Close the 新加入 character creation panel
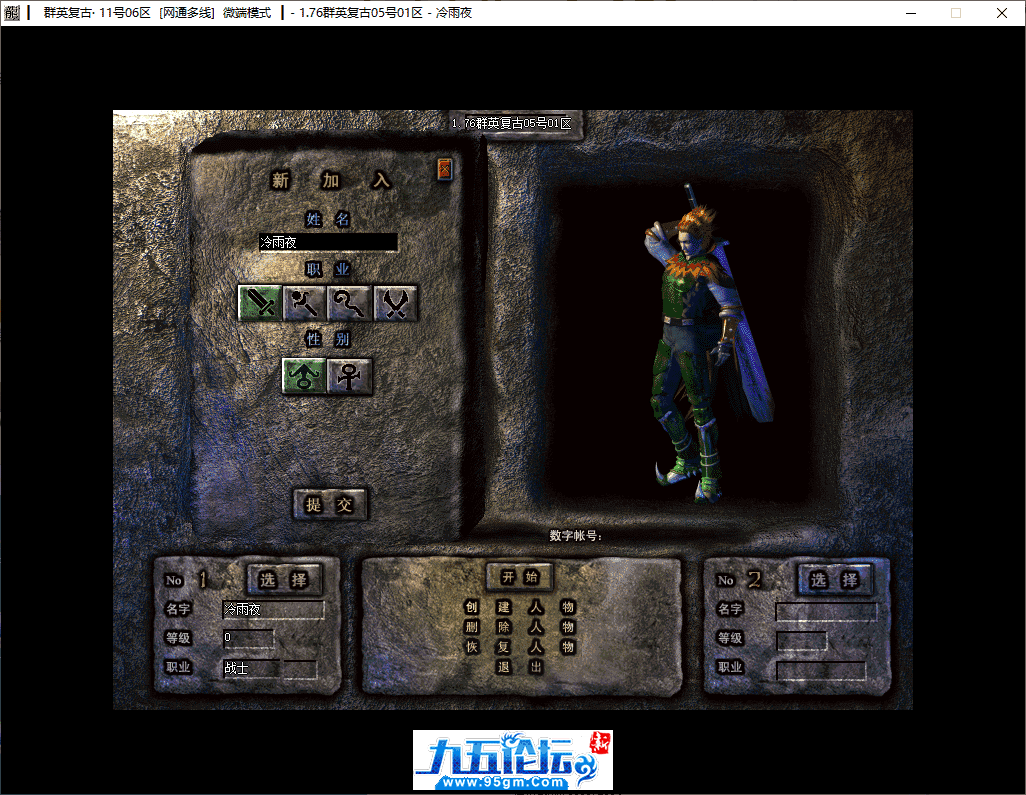1026x795 pixels. (x=445, y=169)
